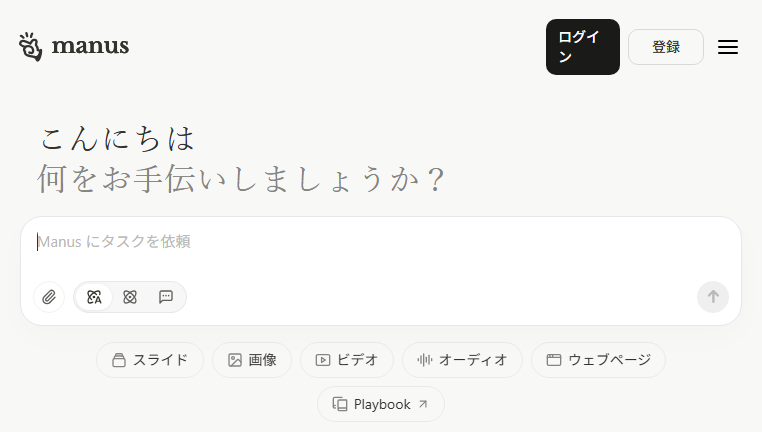Click the 何をお手伝いしましょうか？ heading
This screenshot has height=432, width=762.
point(241,179)
